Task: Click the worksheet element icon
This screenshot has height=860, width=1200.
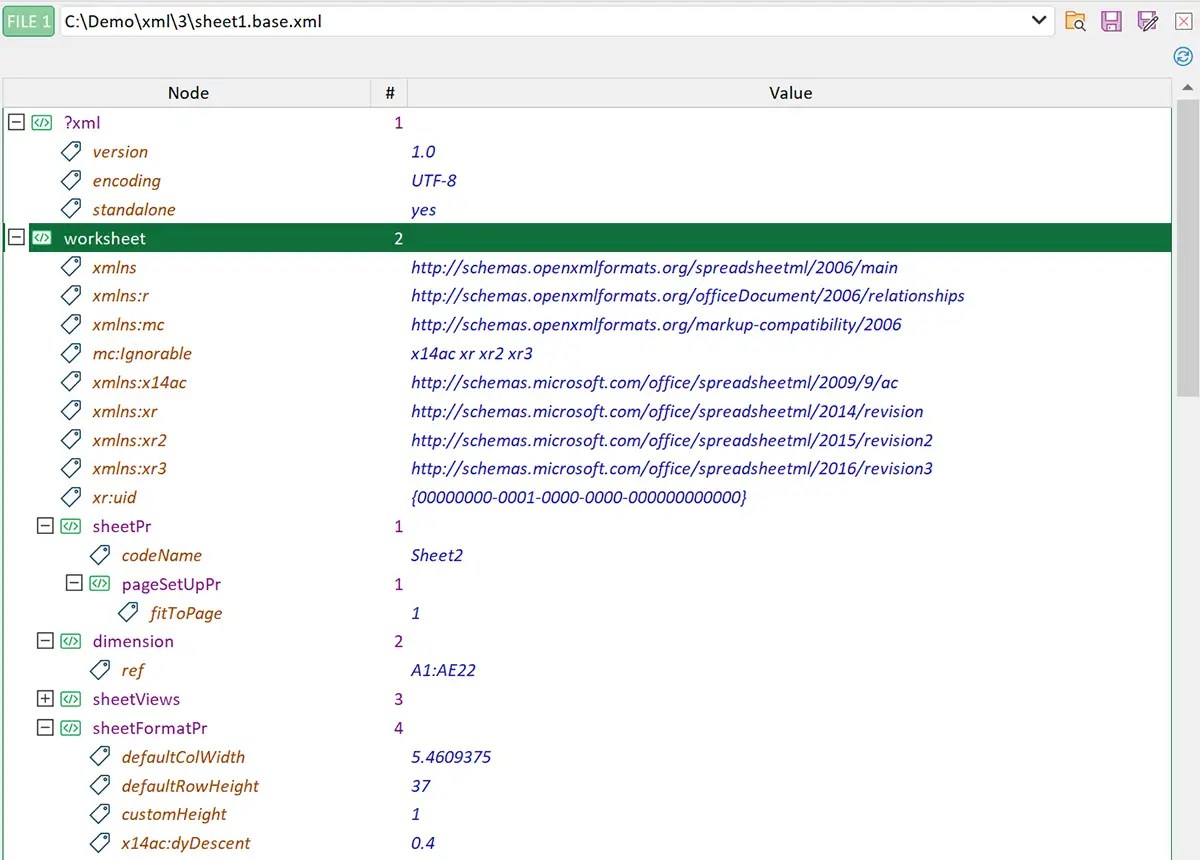Action: pyautogui.click(x=41, y=238)
